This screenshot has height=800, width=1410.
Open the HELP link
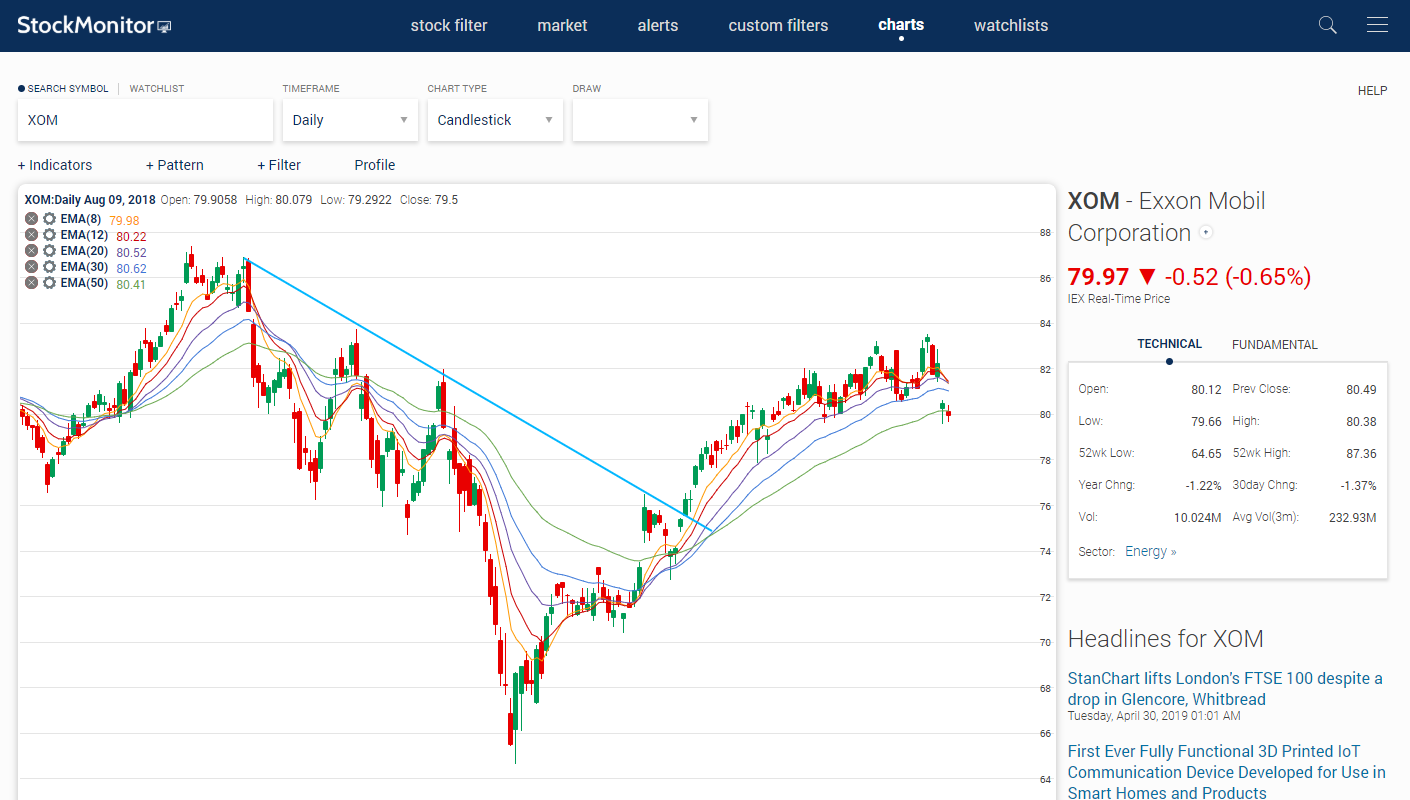1372,91
